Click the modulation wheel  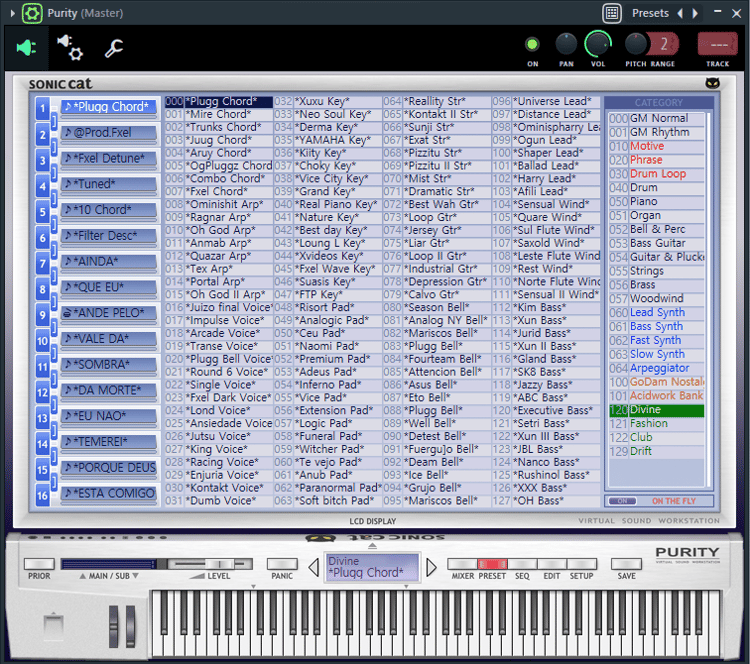click(x=130, y=626)
